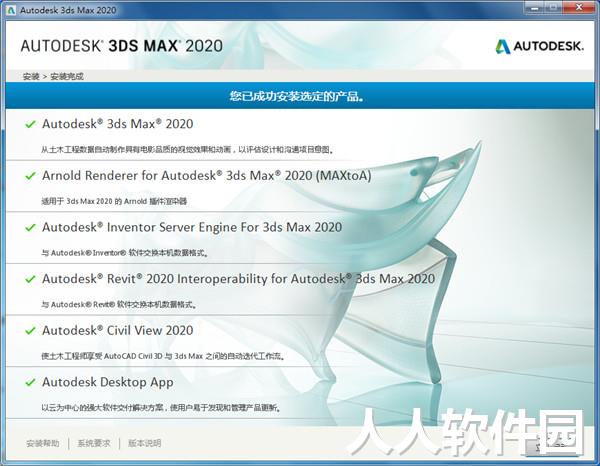Viewport: 600px width, 466px height.
Task: Close the Autodesk 3ds Max 2020 installer window
Action: pyautogui.click(x=579, y=7)
